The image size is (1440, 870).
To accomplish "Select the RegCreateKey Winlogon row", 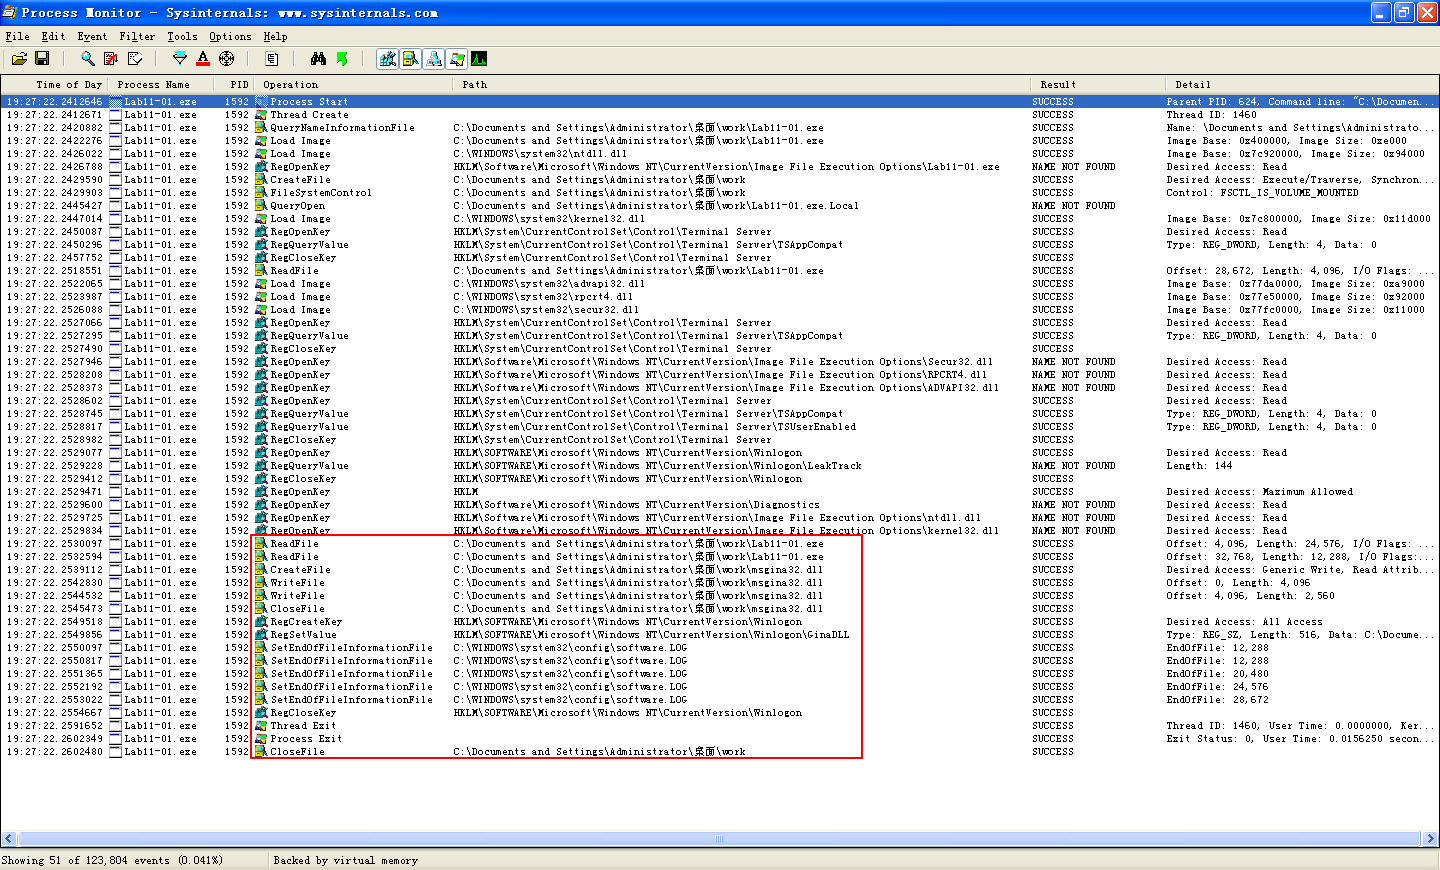I will tap(720, 622).
